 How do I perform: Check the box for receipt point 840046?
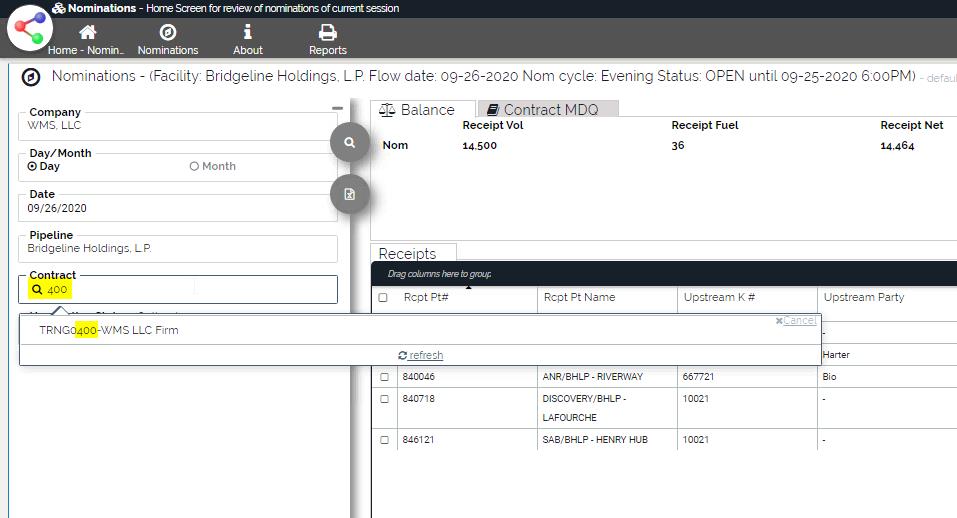point(384,377)
